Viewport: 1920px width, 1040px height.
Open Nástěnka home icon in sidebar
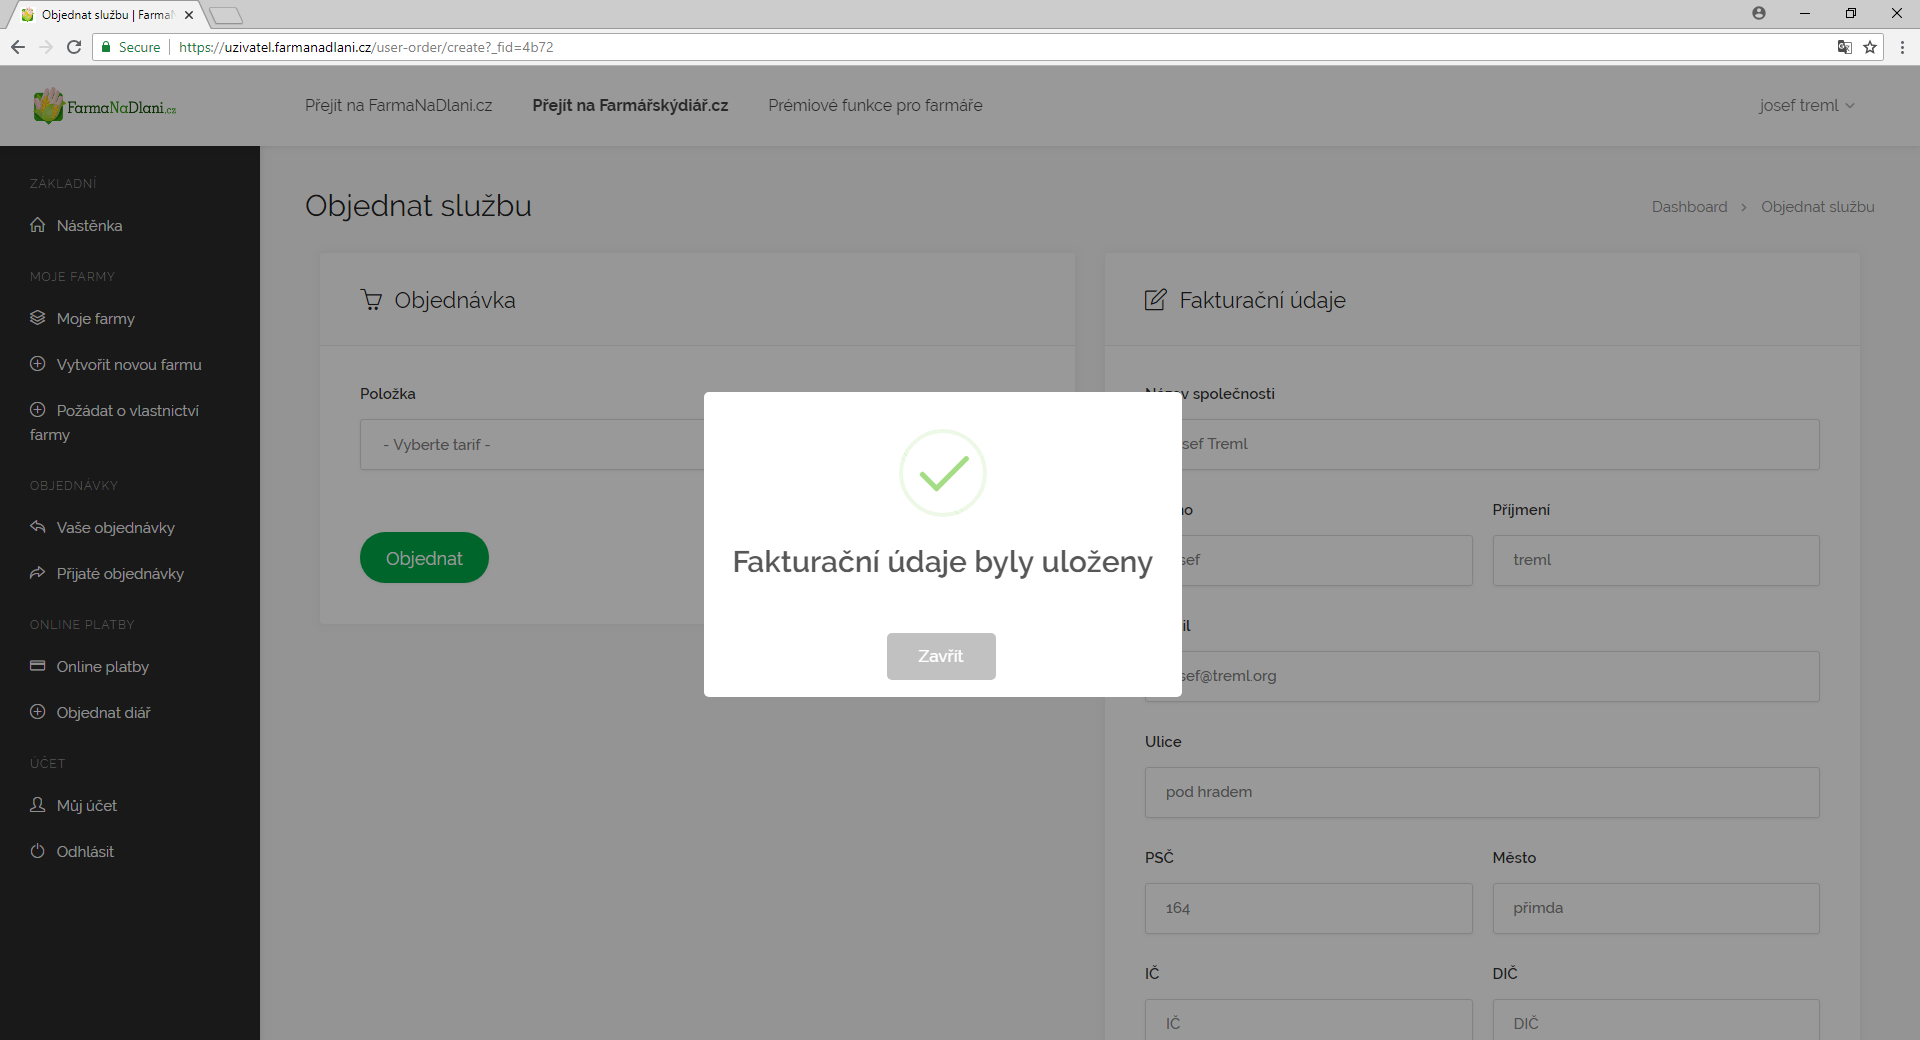tap(38, 225)
